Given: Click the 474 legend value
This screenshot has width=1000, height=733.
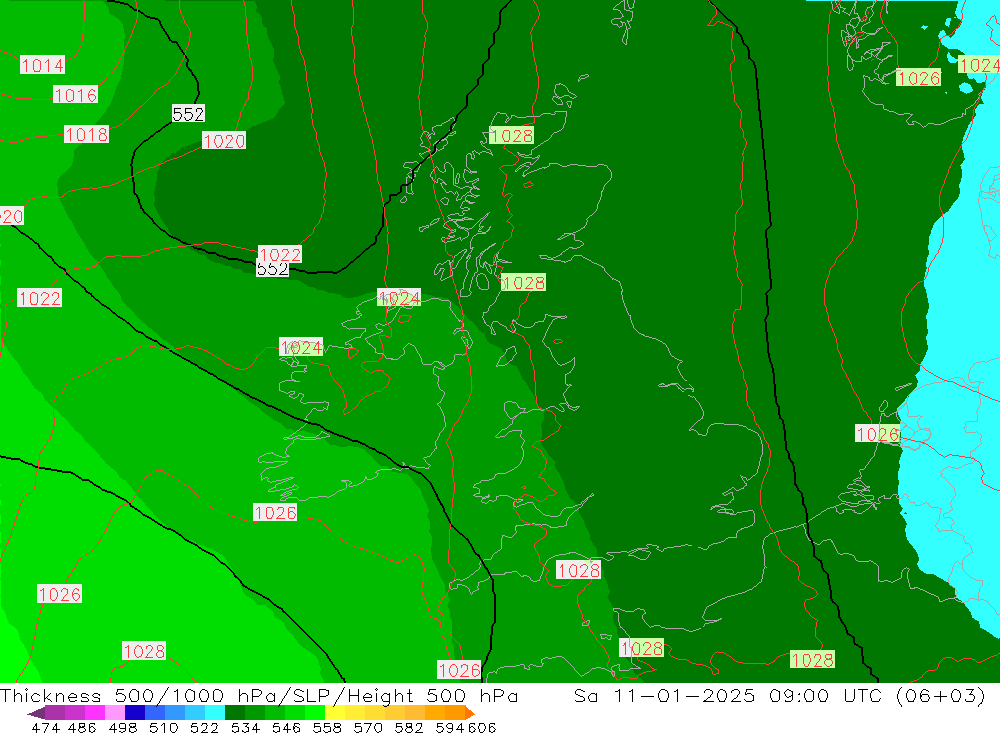Looking at the screenshot, I should point(45,727).
